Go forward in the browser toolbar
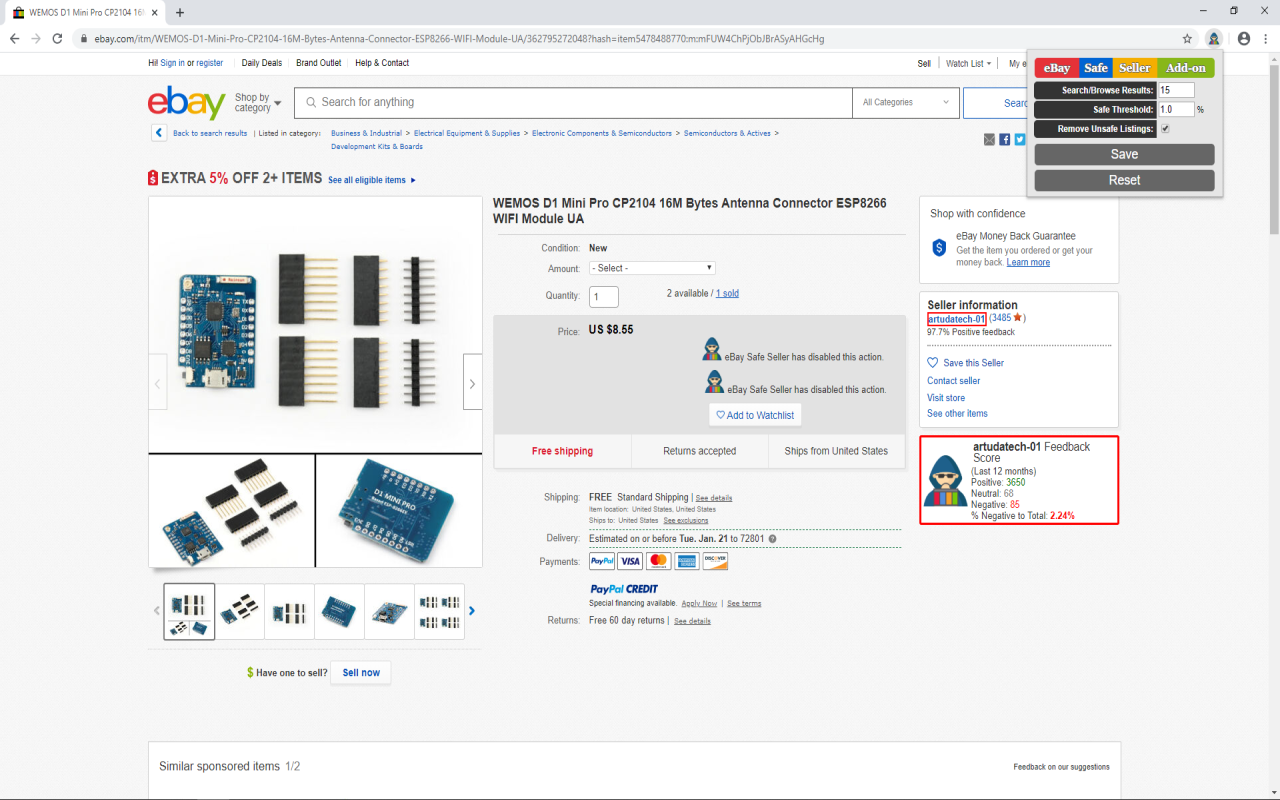 click(x=36, y=39)
